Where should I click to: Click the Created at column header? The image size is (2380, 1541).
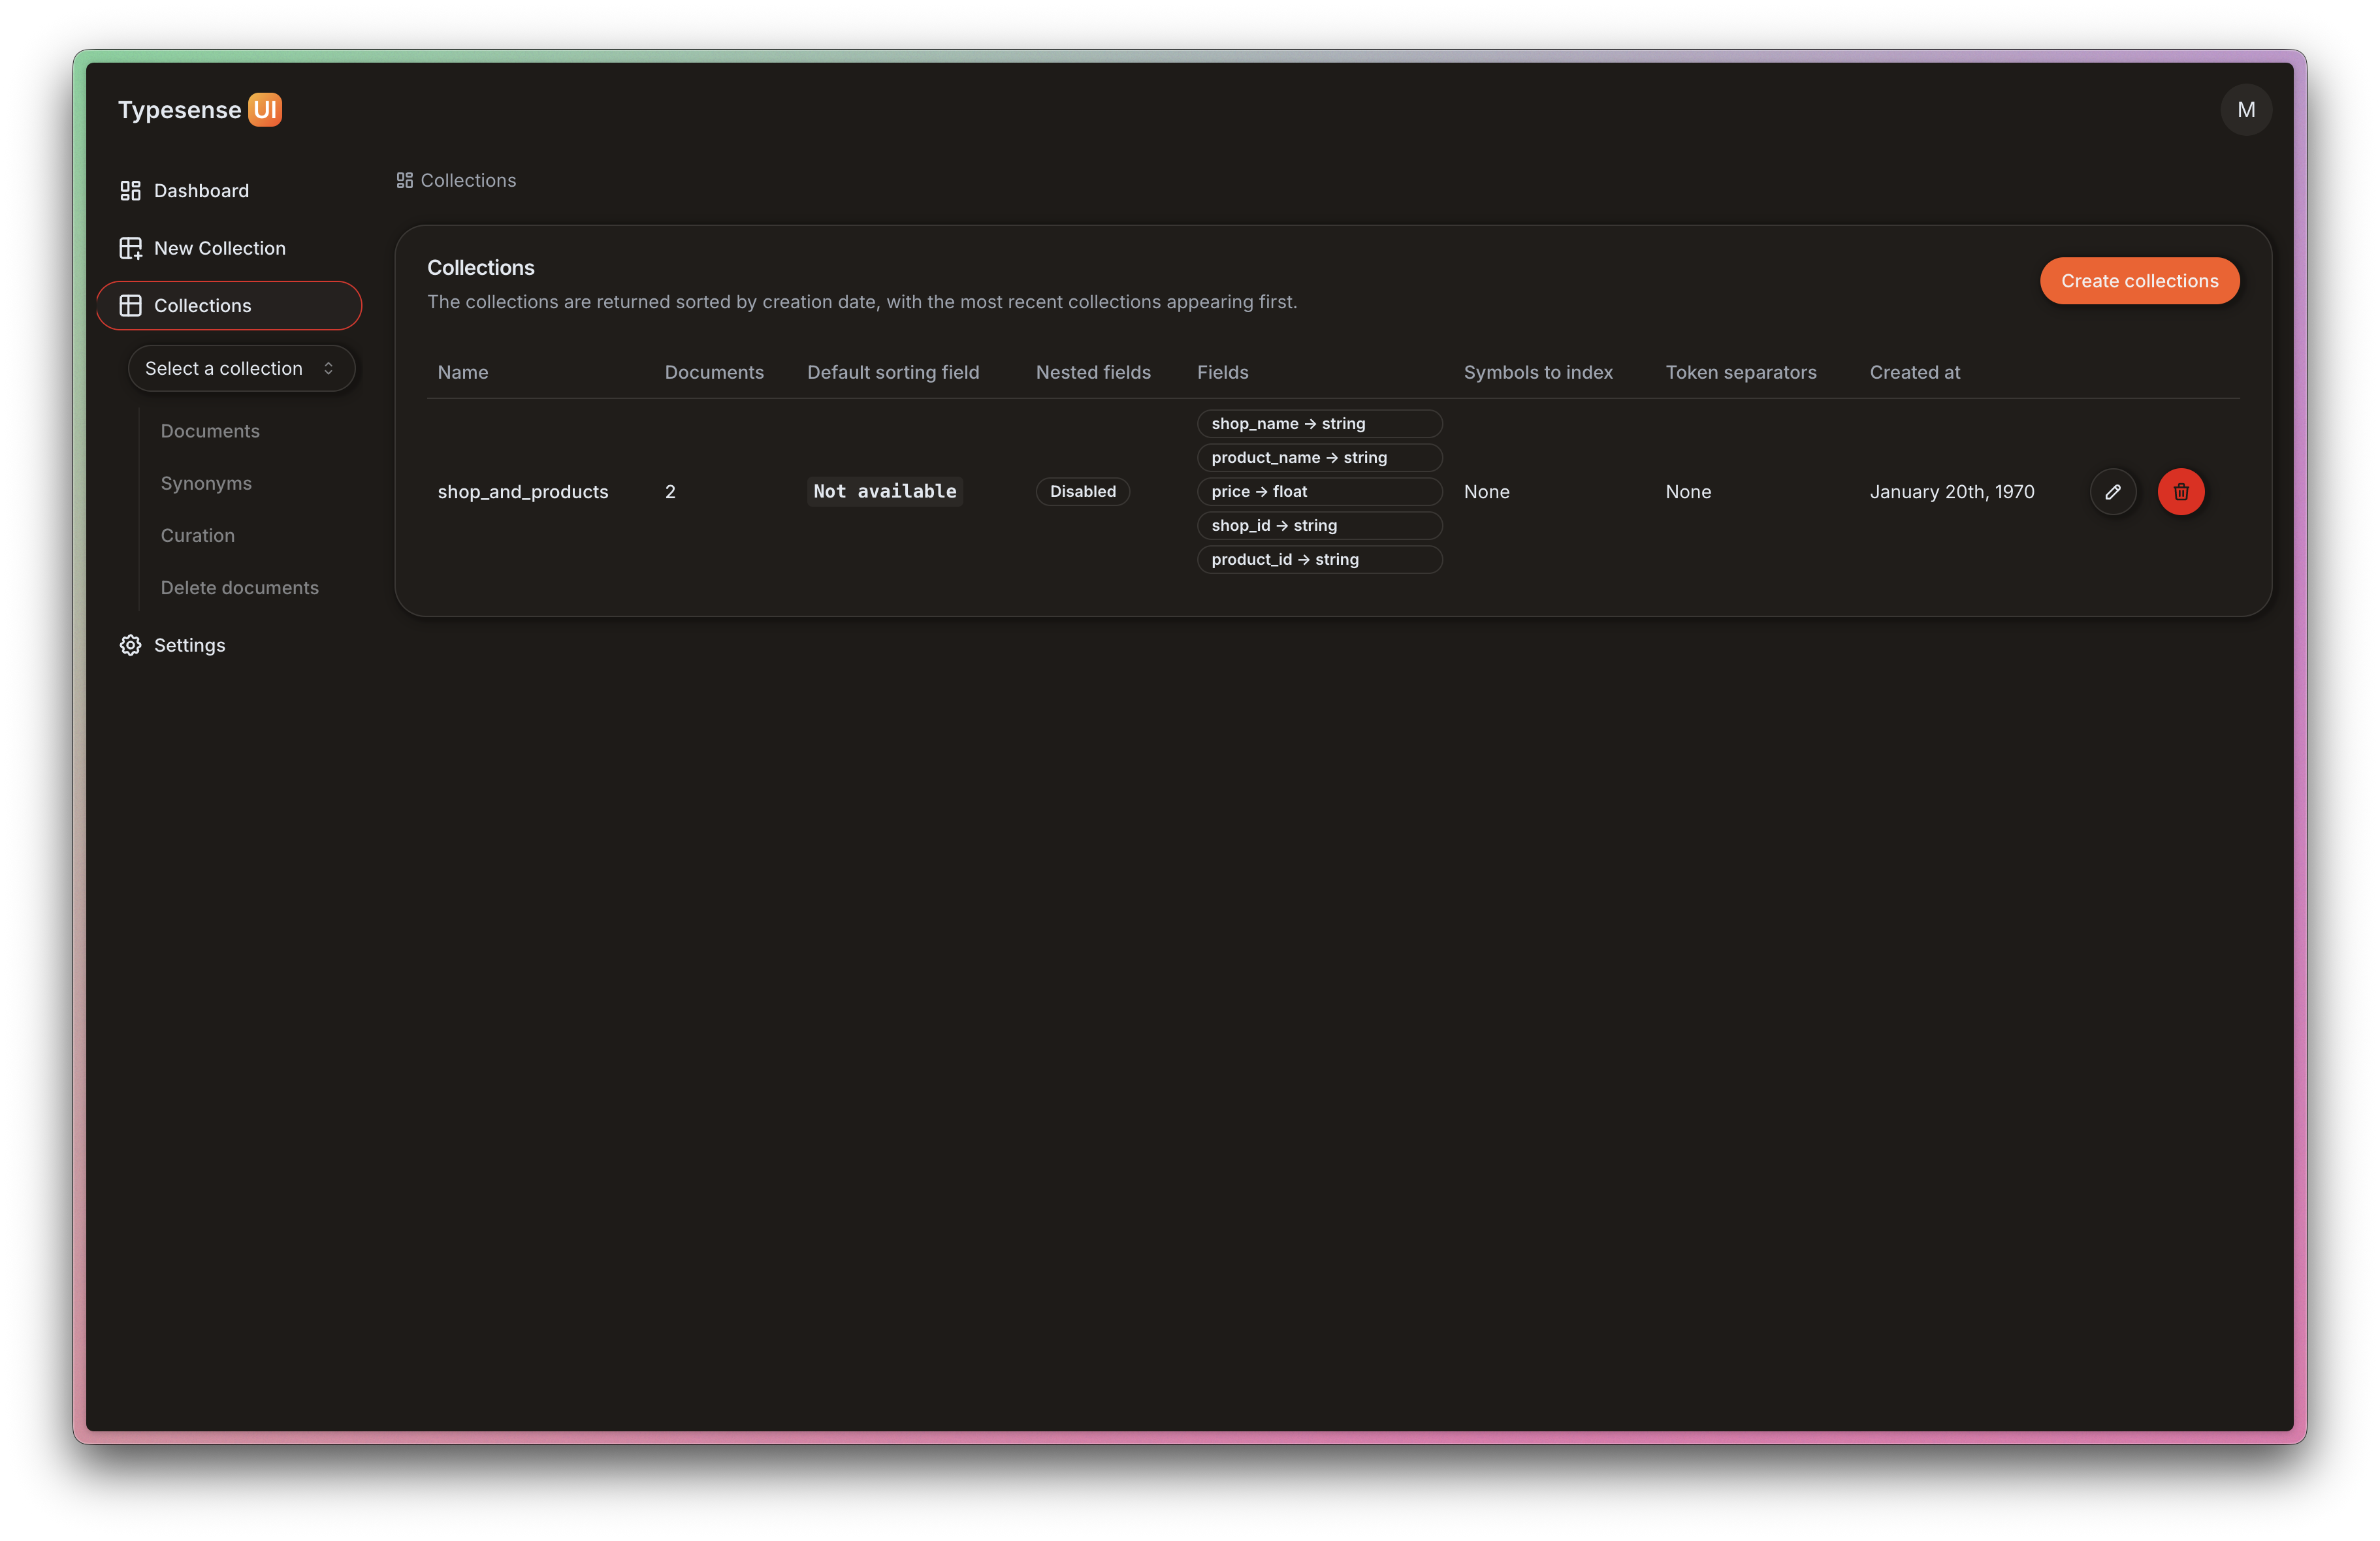(1914, 373)
